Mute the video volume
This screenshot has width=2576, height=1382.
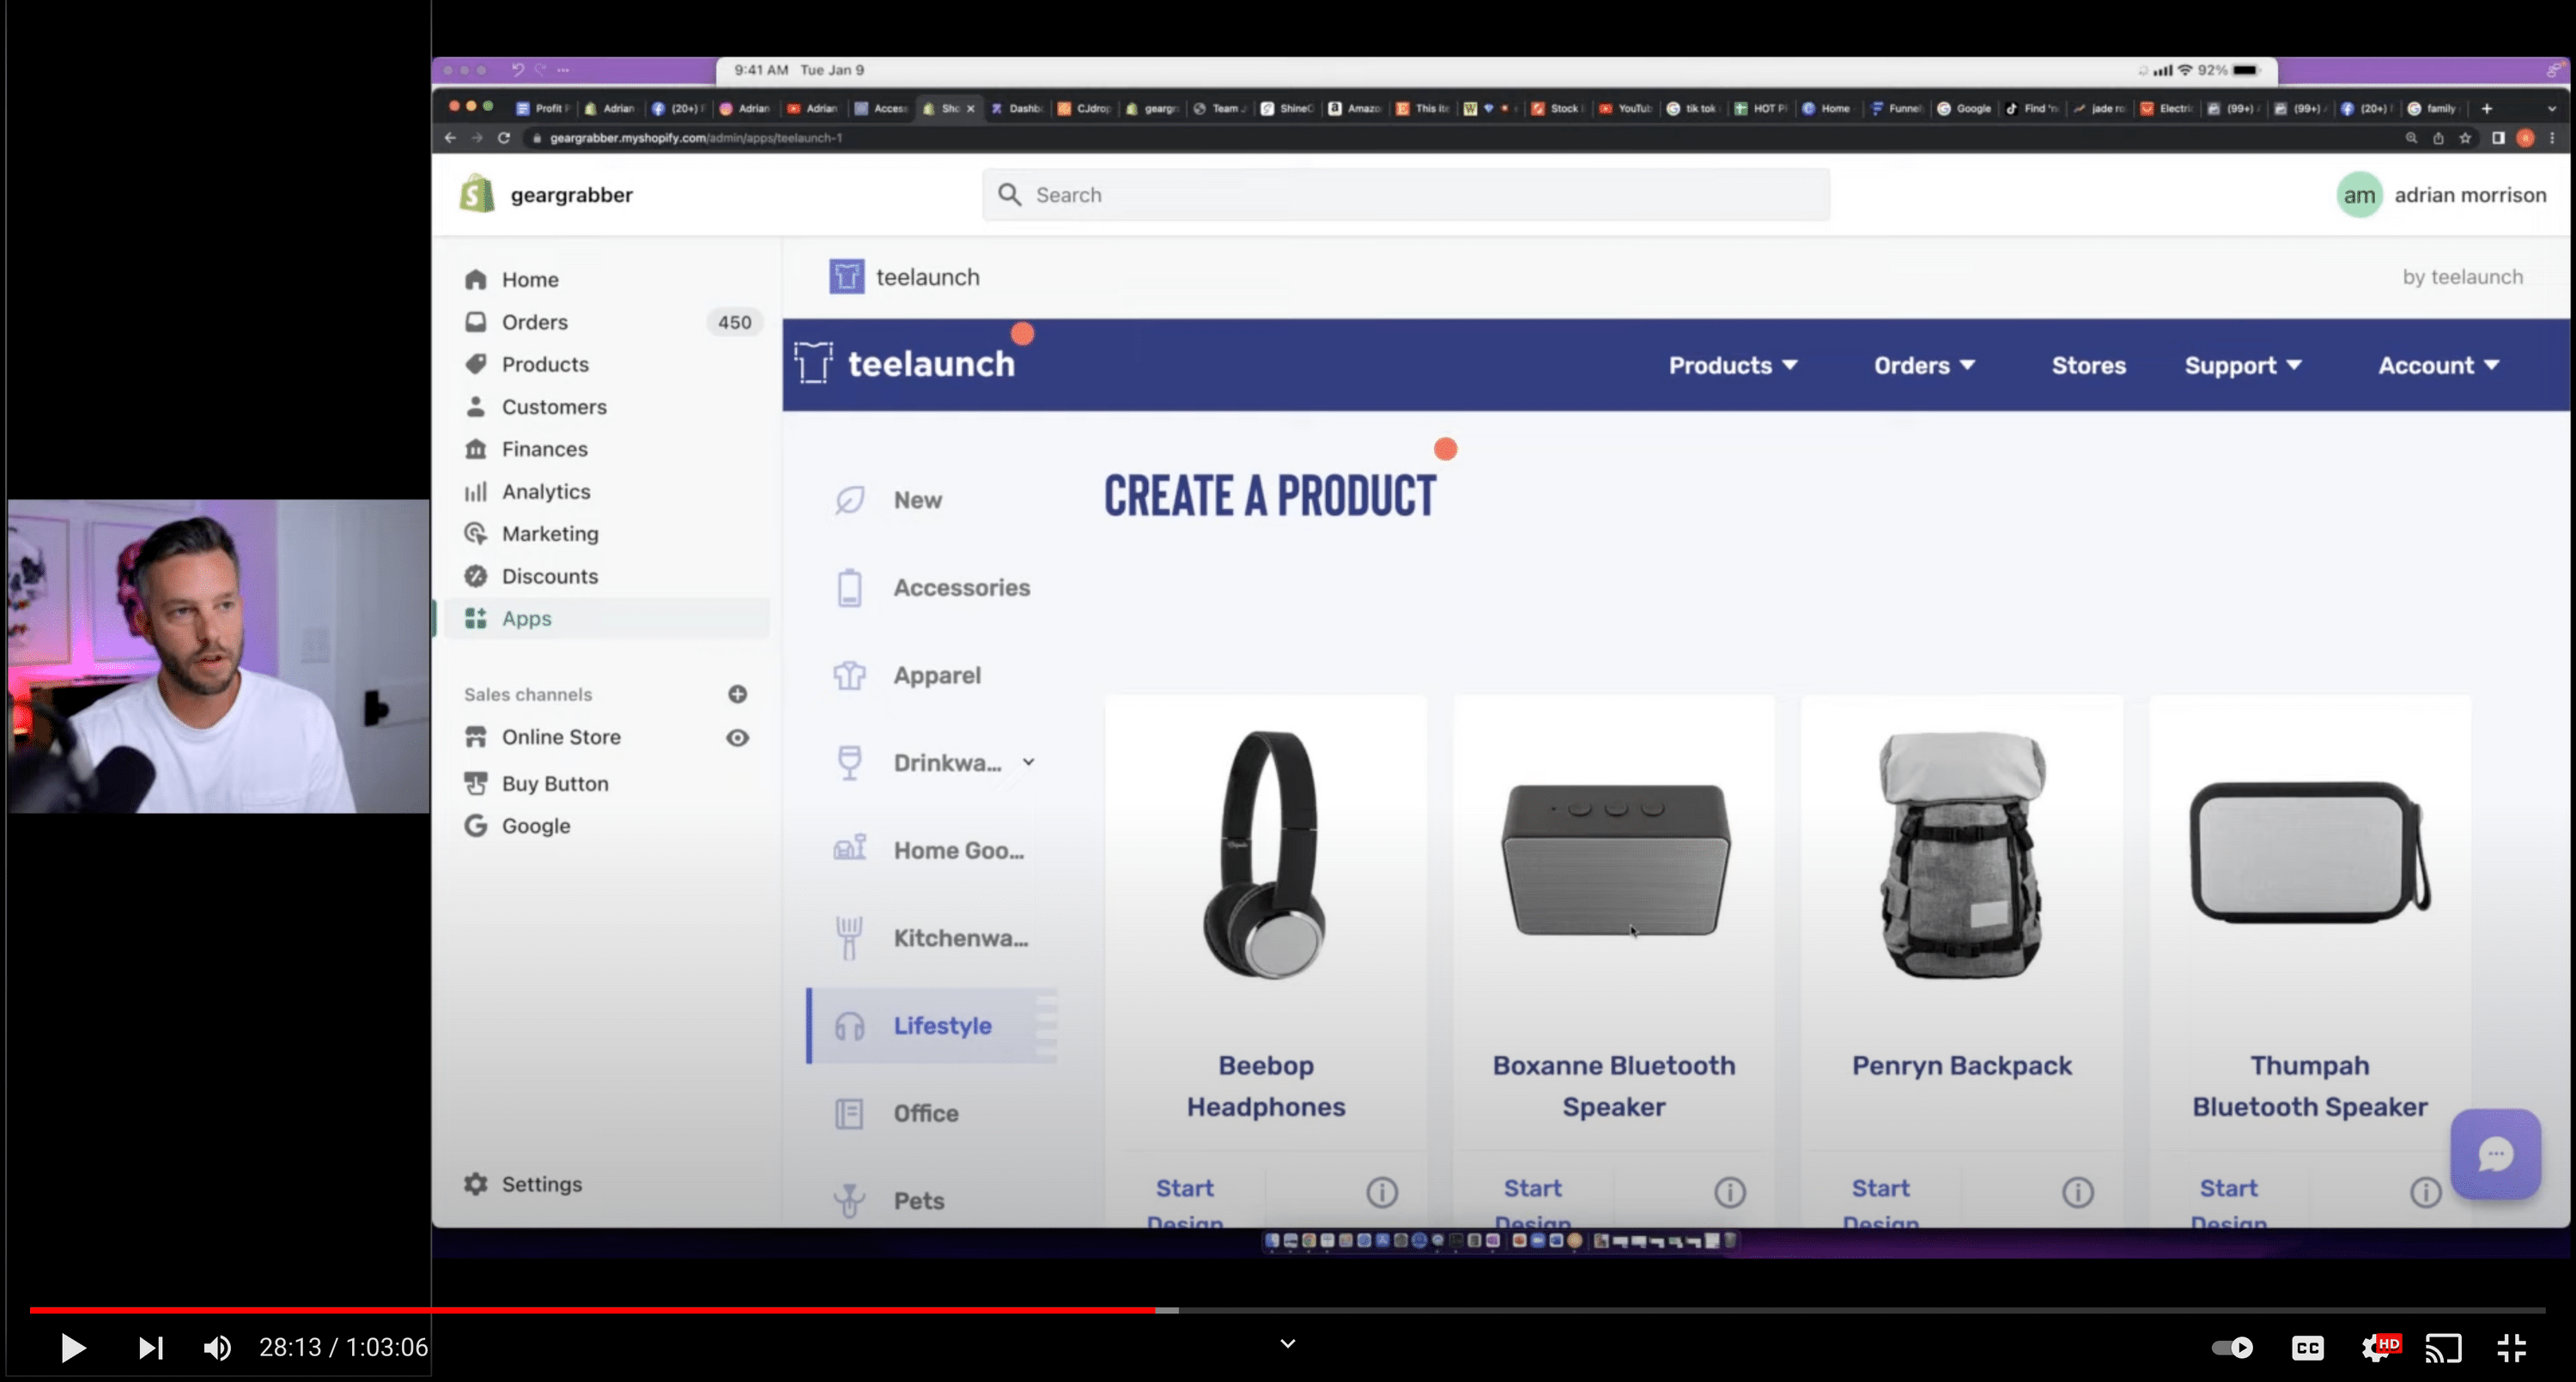point(217,1348)
